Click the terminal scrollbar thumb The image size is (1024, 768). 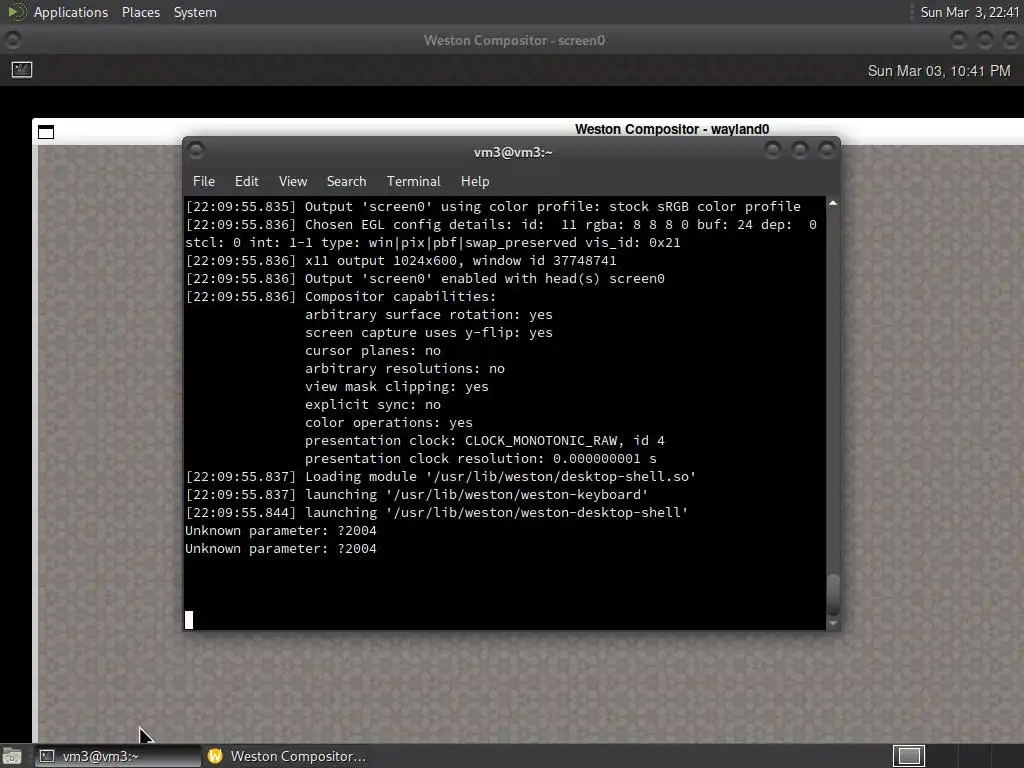[833, 594]
